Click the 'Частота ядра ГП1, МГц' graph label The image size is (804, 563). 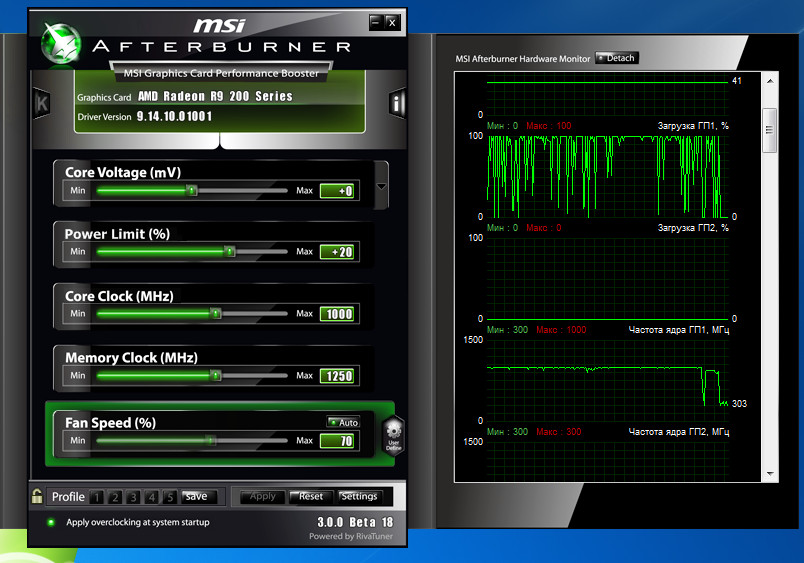pos(679,330)
